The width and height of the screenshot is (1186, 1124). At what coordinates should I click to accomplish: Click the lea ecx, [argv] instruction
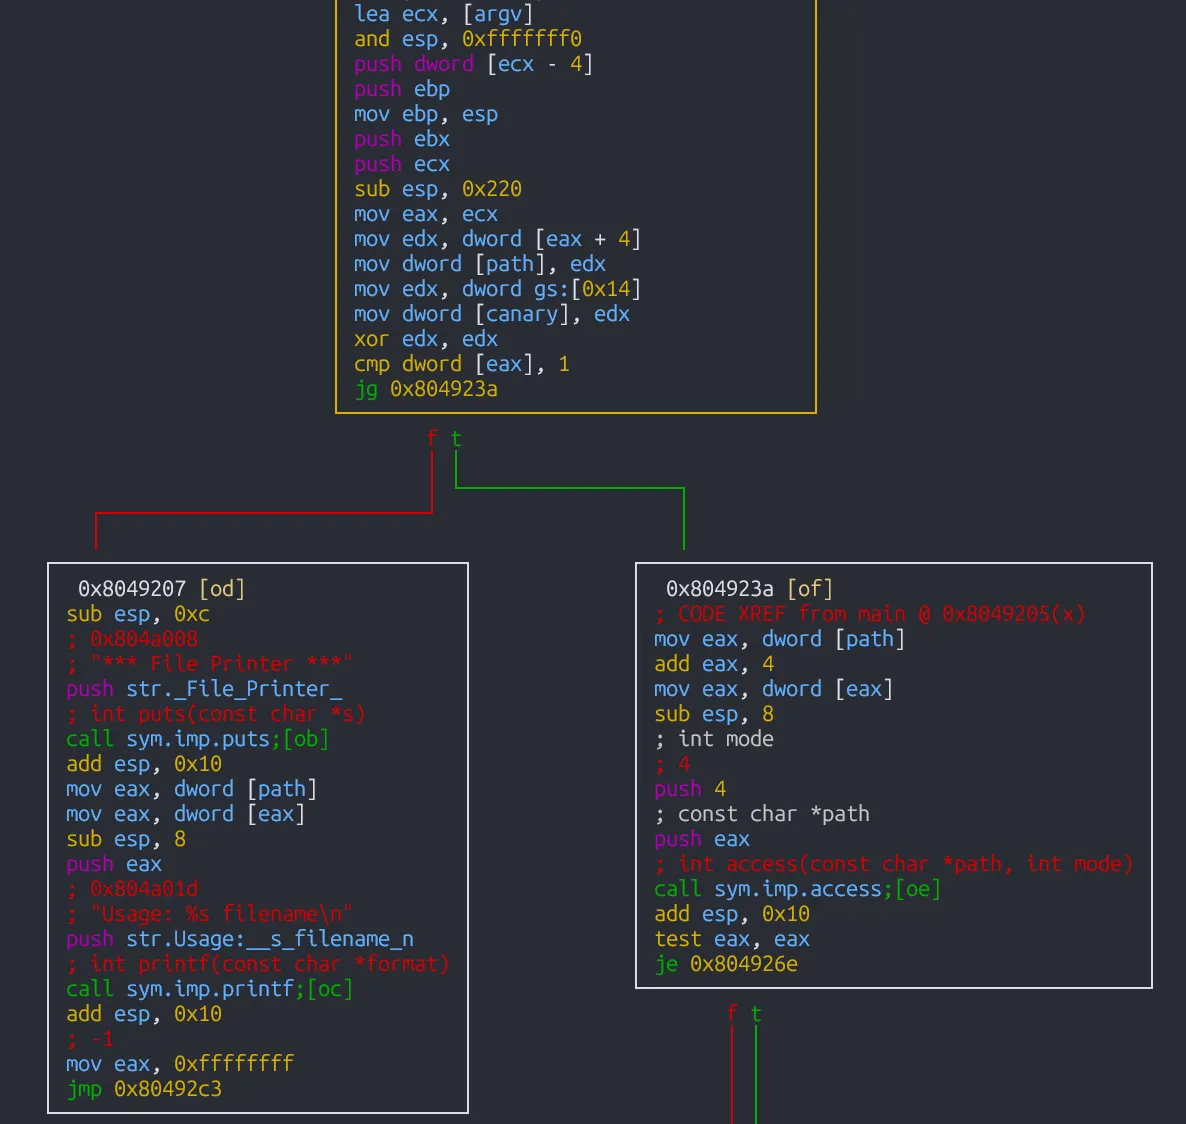click(444, 14)
